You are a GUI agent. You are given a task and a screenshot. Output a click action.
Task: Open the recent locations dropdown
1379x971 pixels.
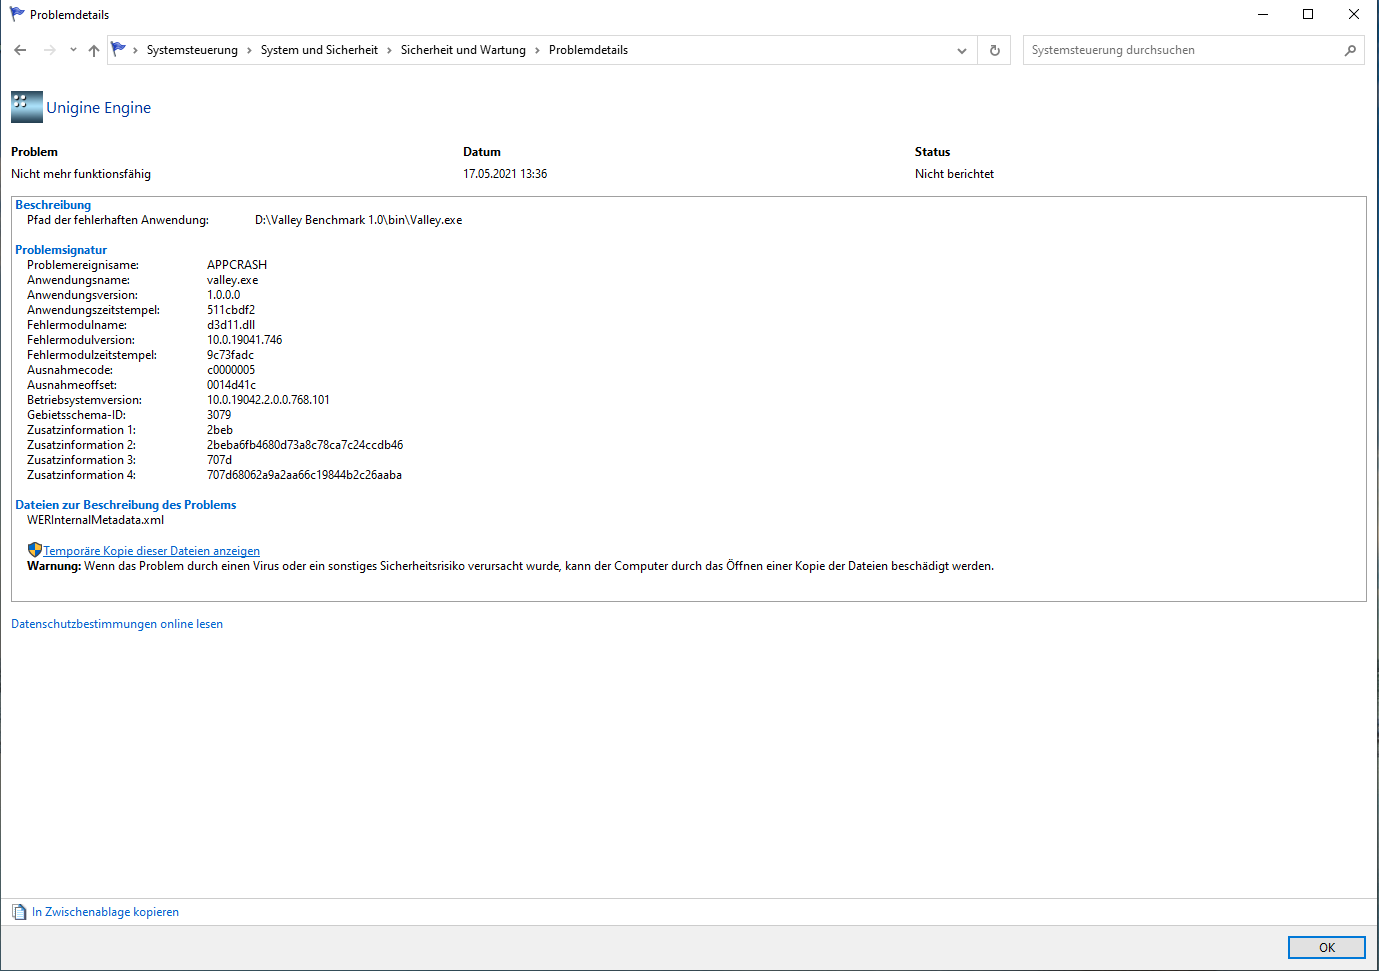click(73, 50)
